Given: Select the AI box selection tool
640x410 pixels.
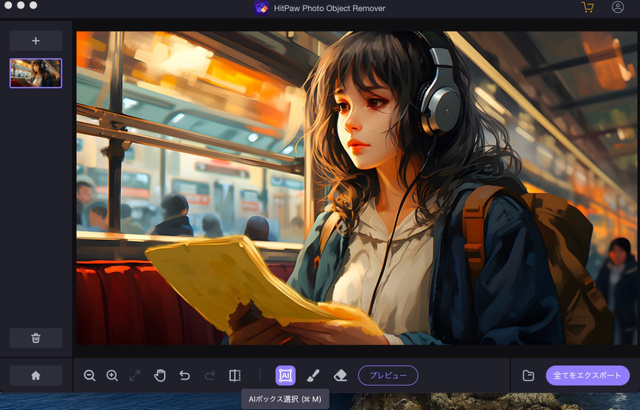Looking at the screenshot, I should (x=285, y=375).
